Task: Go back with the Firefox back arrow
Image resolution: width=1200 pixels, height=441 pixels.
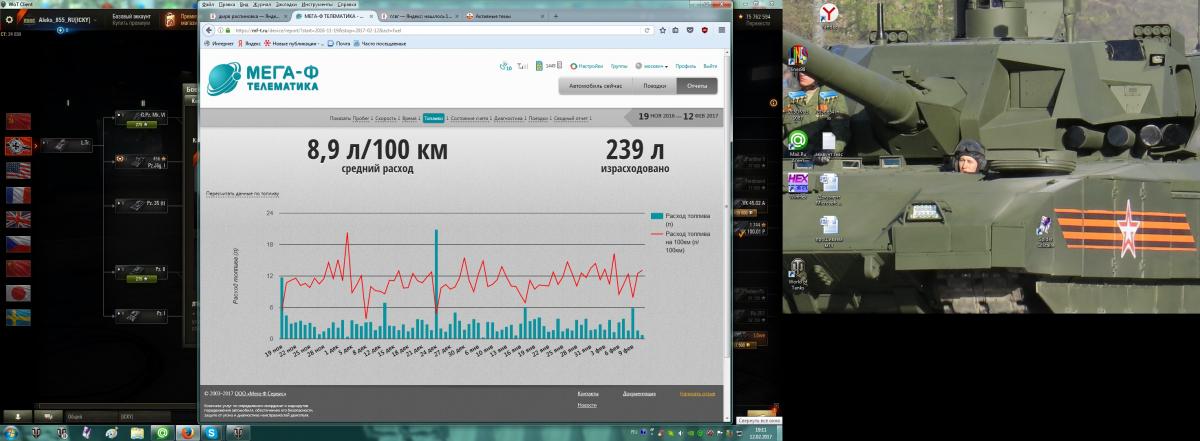Action: [208, 30]
